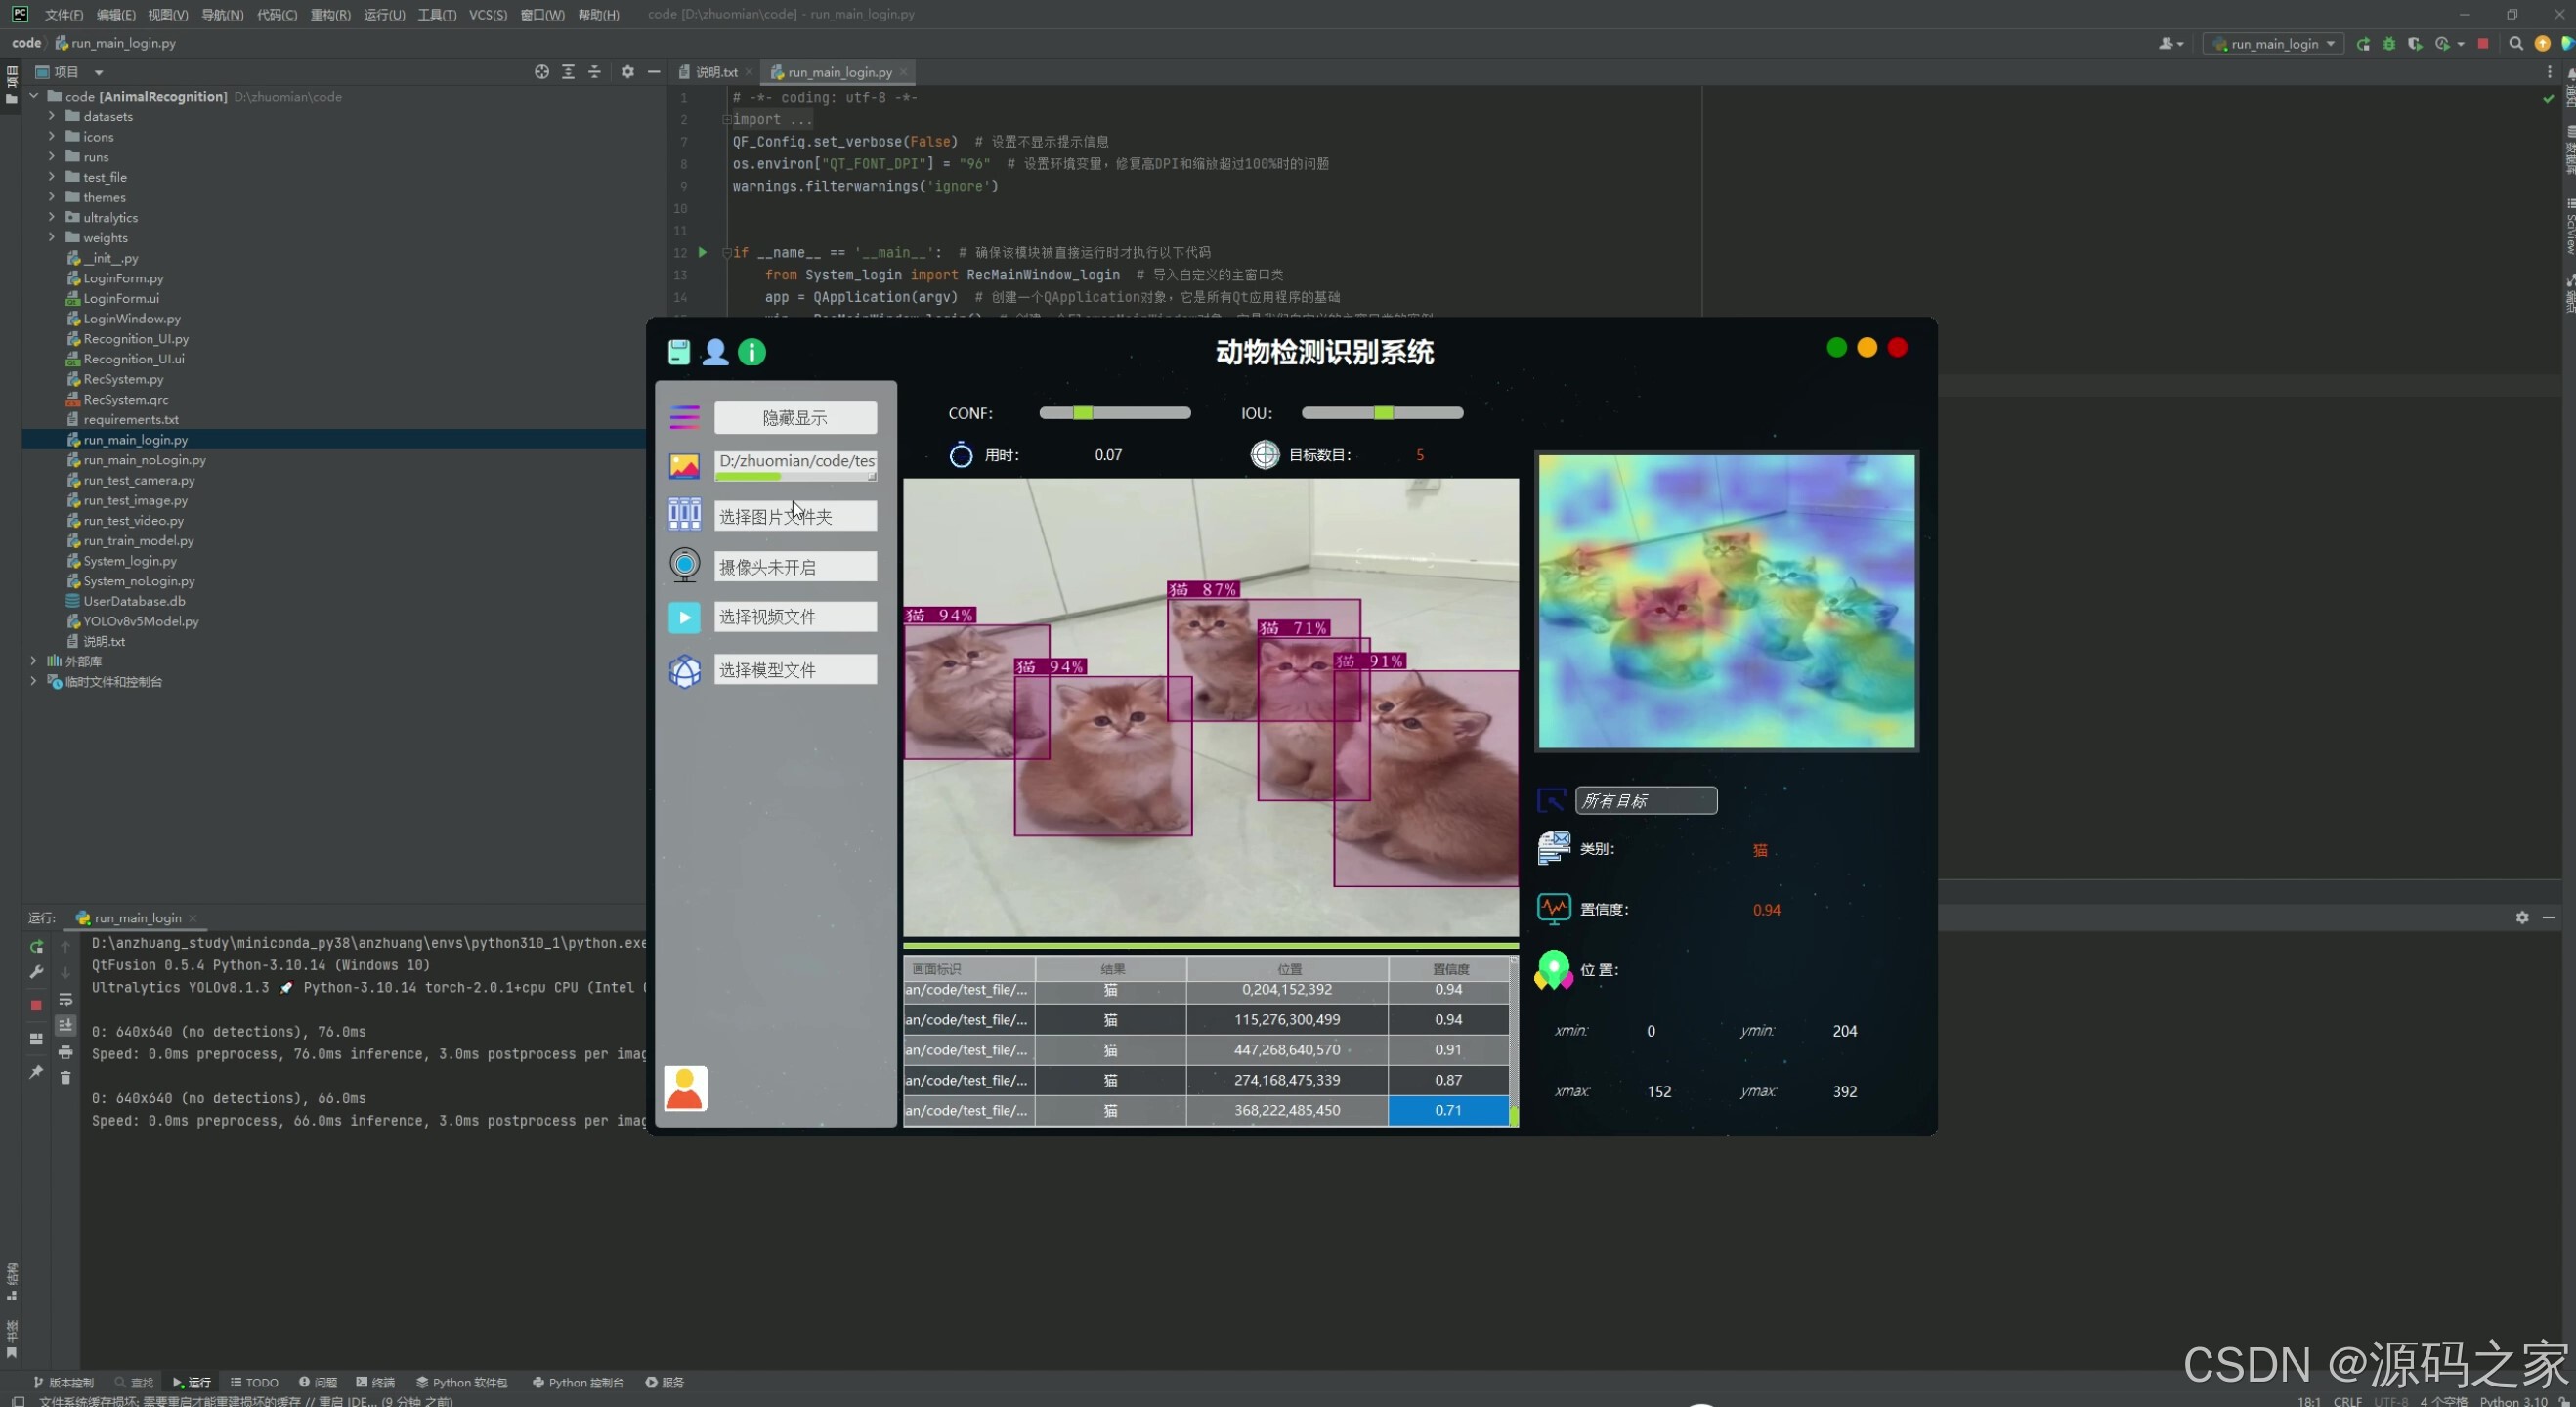This screenshot has height=1407, width=2576.
Task: Open System_login.py in project tree
Action: (x=130, y=561)
